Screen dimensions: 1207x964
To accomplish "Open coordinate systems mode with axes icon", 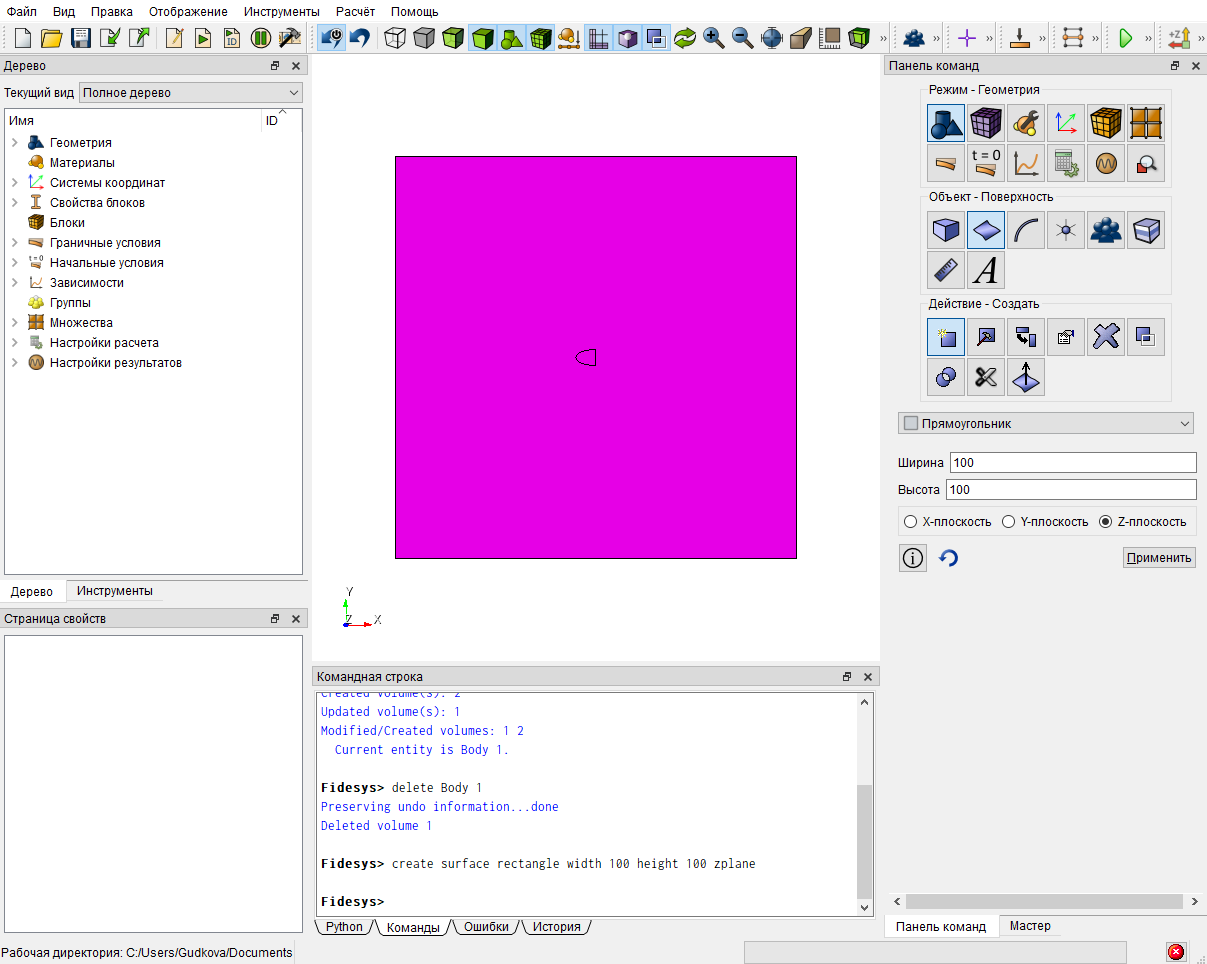I will tap(1066, 123).
